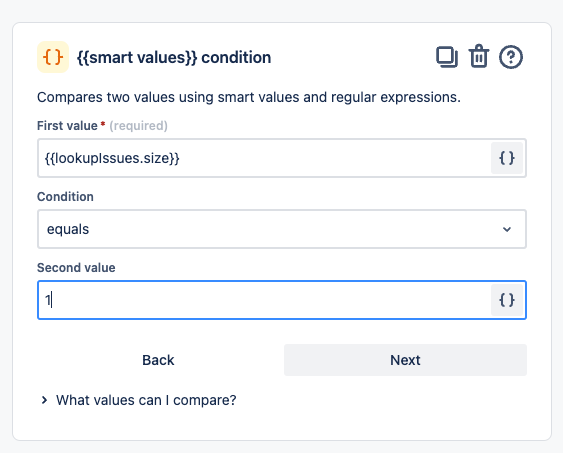563x453 pixels.
Task: Select the {{smart values}} condition title
Action: coord(174,57)
